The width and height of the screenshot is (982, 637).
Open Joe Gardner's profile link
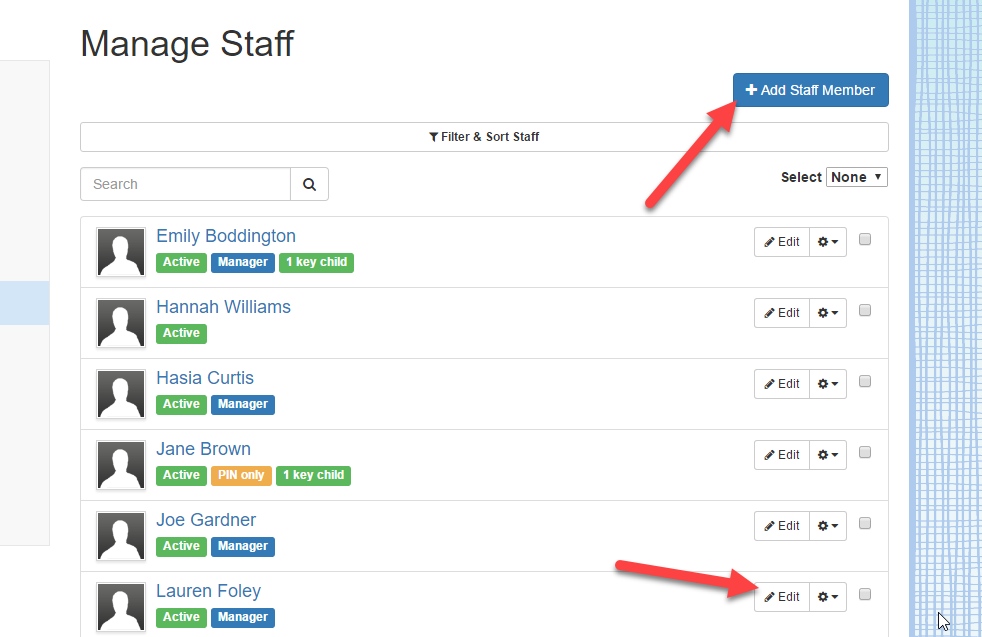tap(206, 520)
